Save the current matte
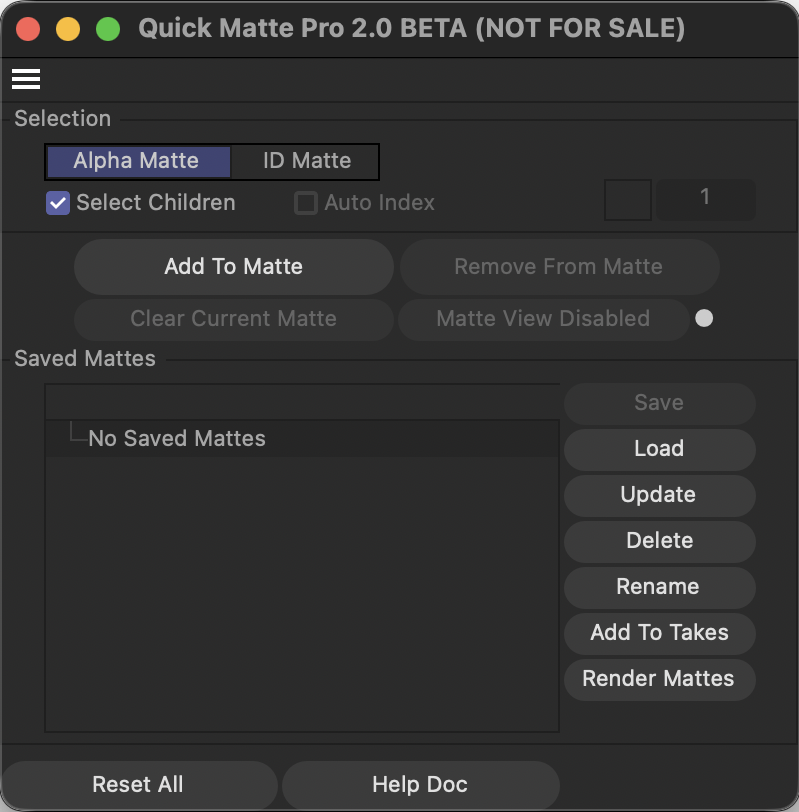The image size is (799, 812). coord(659,403)
